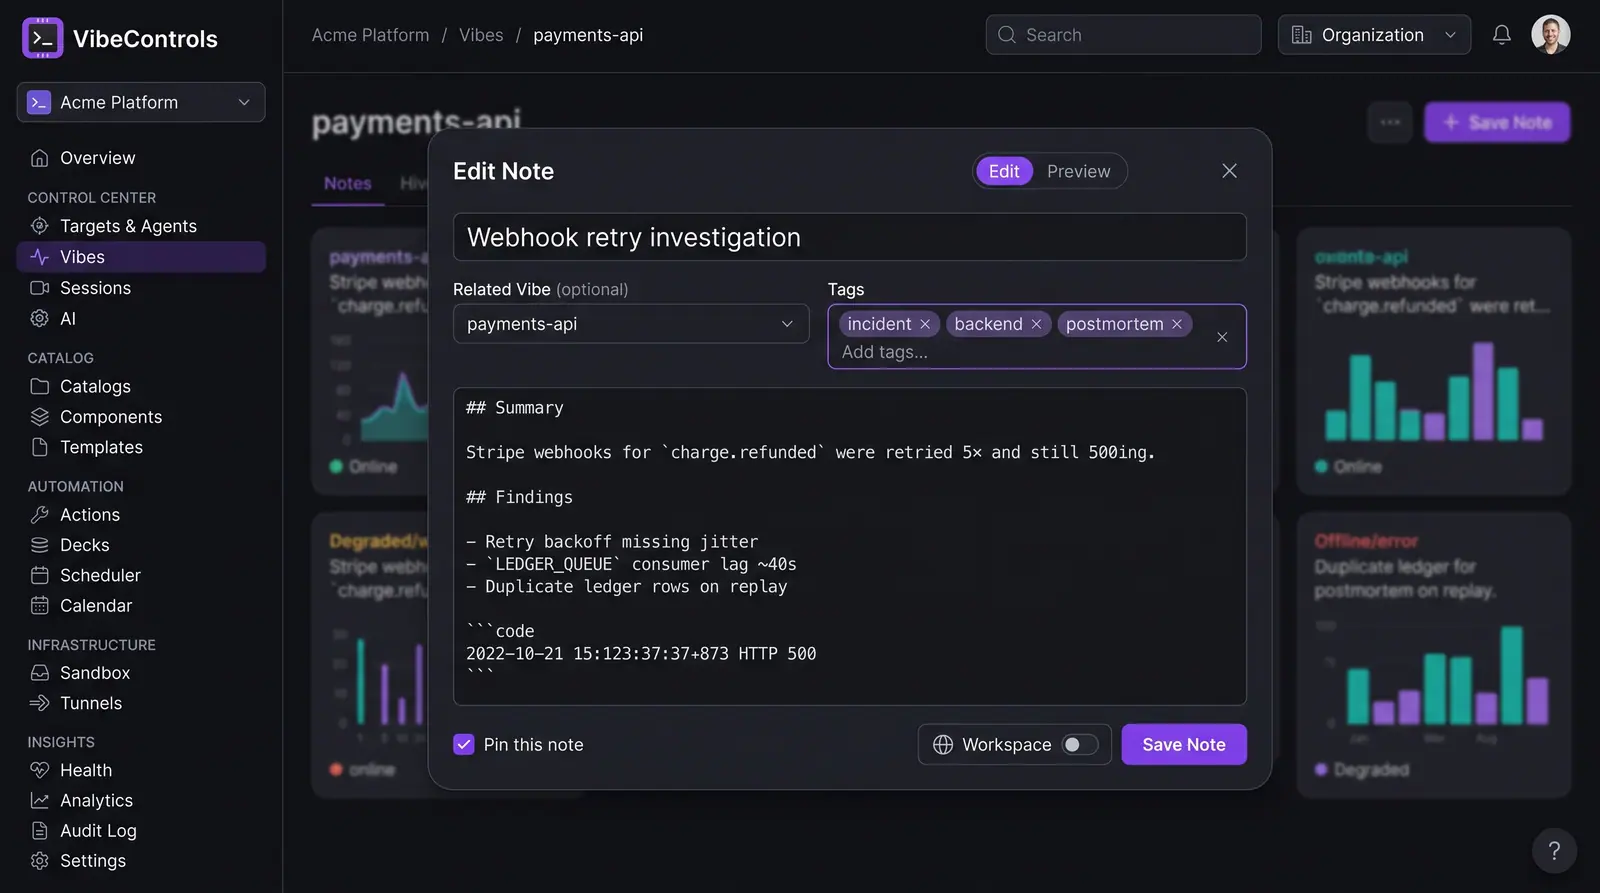This screenshot has width=1600, height=893.
Task: Click the Workspace globe icon
Action: coord(943,745)
